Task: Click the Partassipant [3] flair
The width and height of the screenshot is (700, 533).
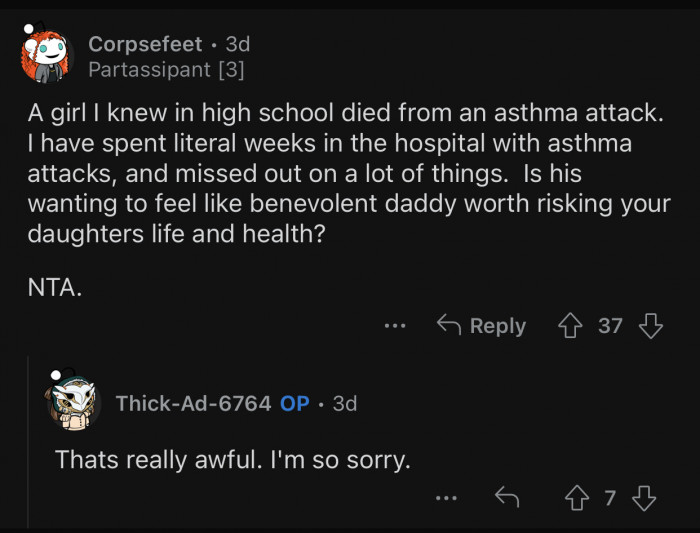Action: [165, 70]
